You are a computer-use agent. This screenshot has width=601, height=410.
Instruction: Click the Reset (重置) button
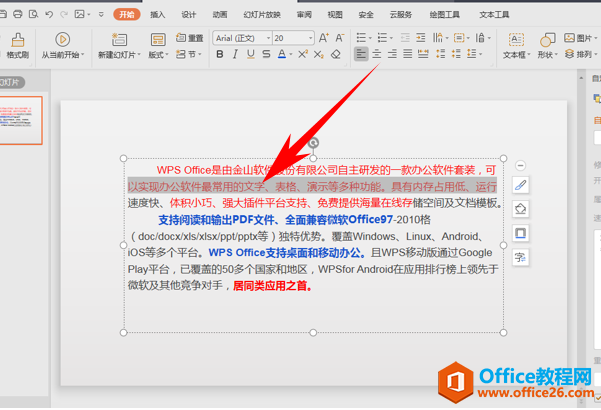click(190, 38)
